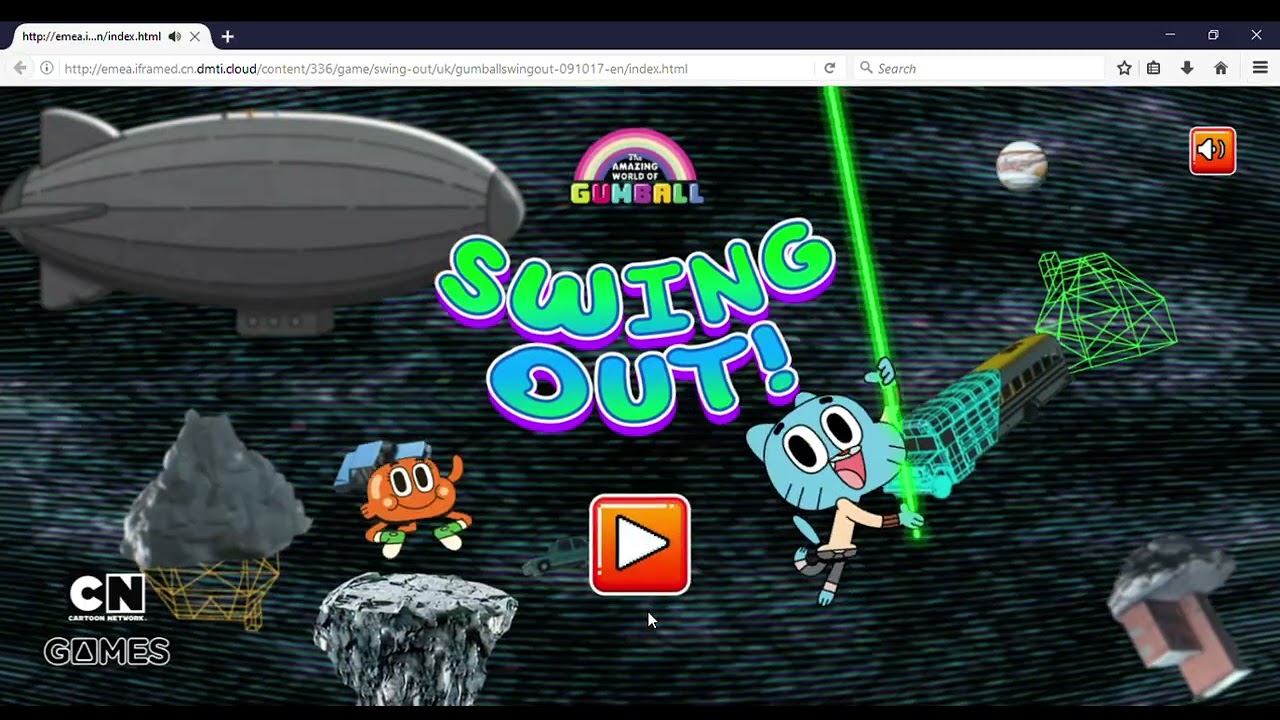The height and width of the screenshot is (720, 1280).
Task: Restore down the browser window
Action: point(1213,35)
